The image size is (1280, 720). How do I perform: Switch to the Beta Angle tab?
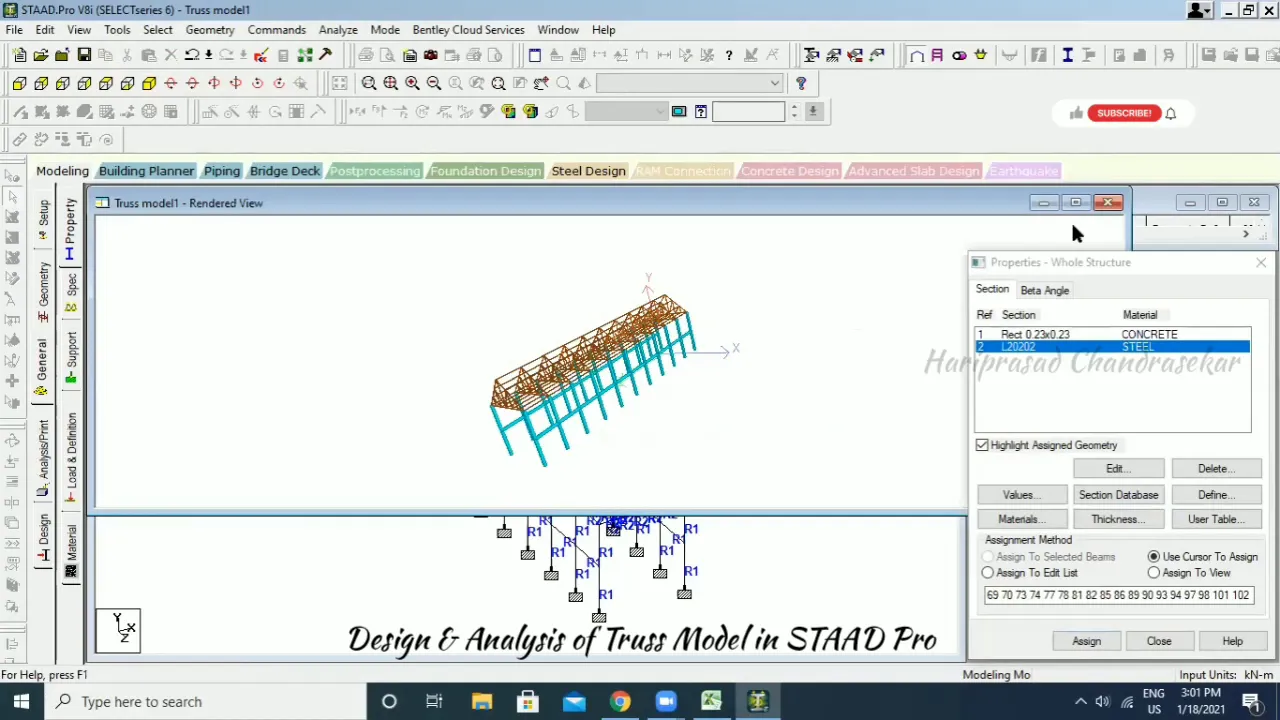coord(1044,290)
